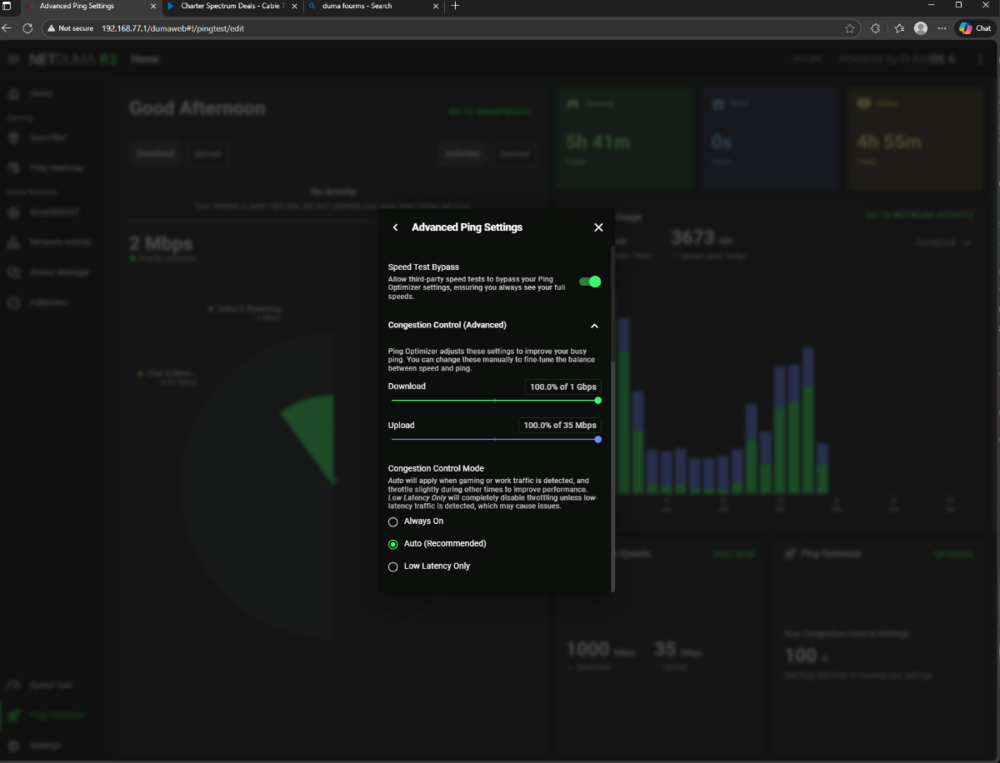Click the Download congestion slider handle
Image resolution: width=1000 pixels, height=763 pixels.
[598, 400]
